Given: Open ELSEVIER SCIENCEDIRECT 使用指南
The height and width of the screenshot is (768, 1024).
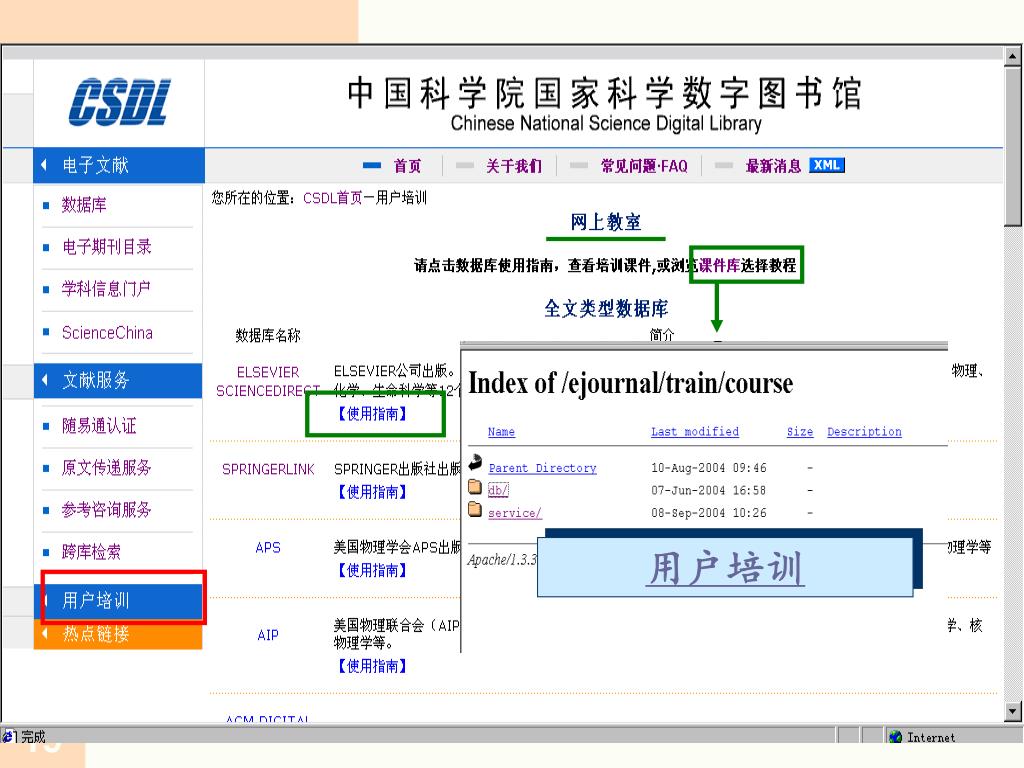Looking at the screenshot, I should click(372, 413).
